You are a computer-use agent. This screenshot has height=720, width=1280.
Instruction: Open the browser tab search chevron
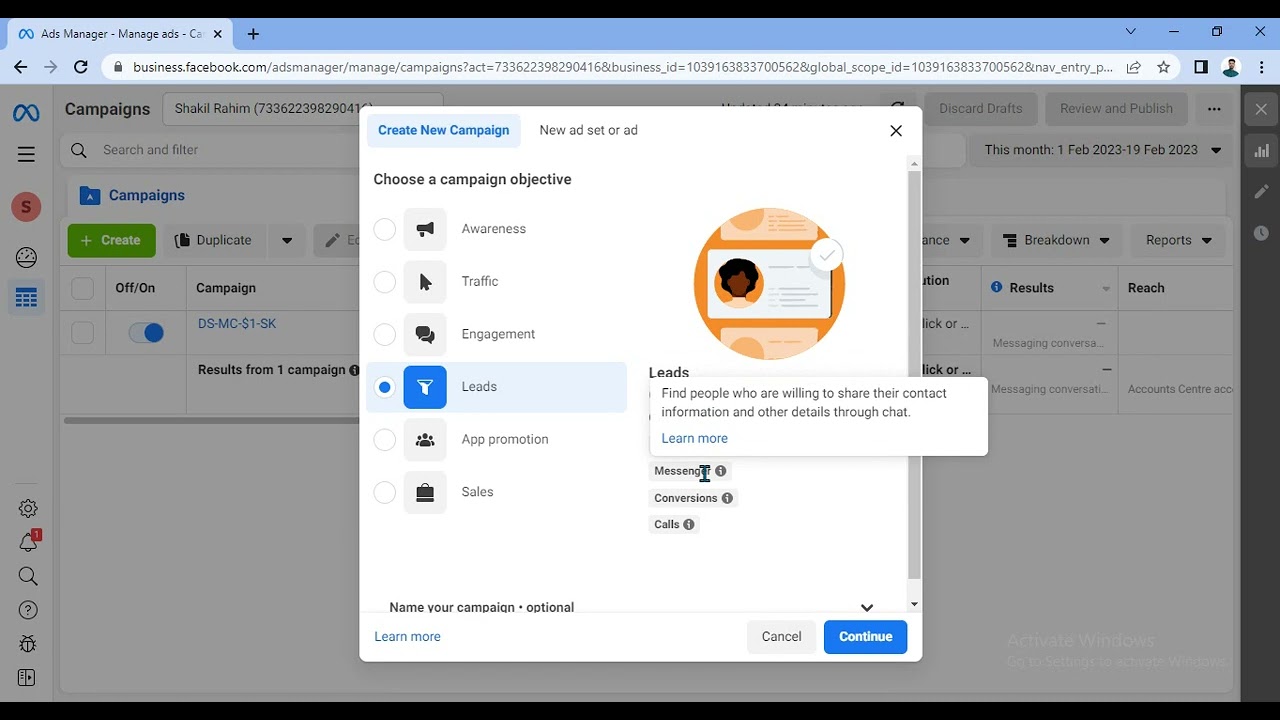(1131, 32)
